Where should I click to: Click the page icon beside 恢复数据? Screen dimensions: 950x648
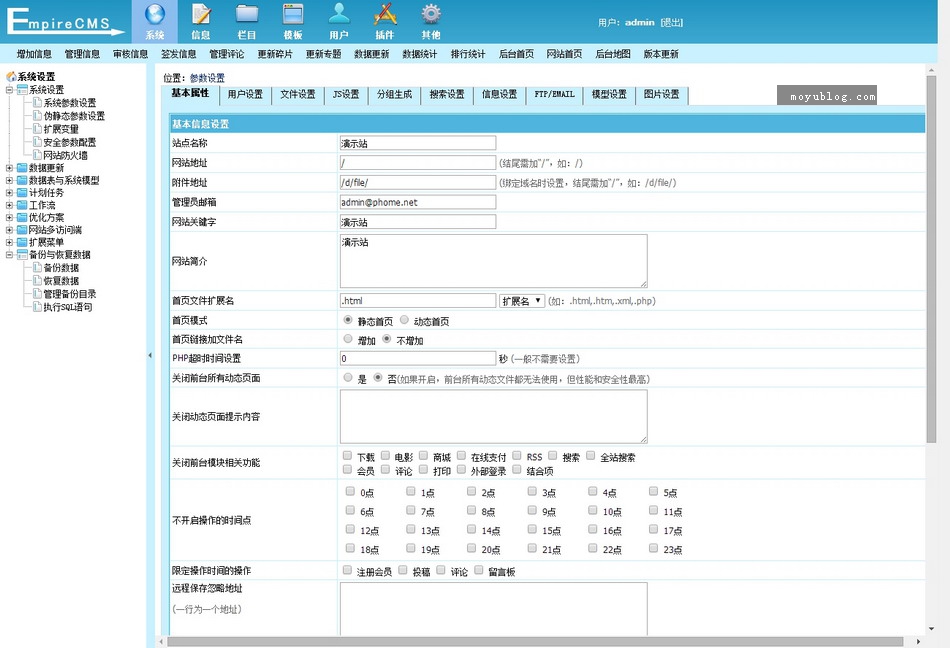[x=38, y=281]
